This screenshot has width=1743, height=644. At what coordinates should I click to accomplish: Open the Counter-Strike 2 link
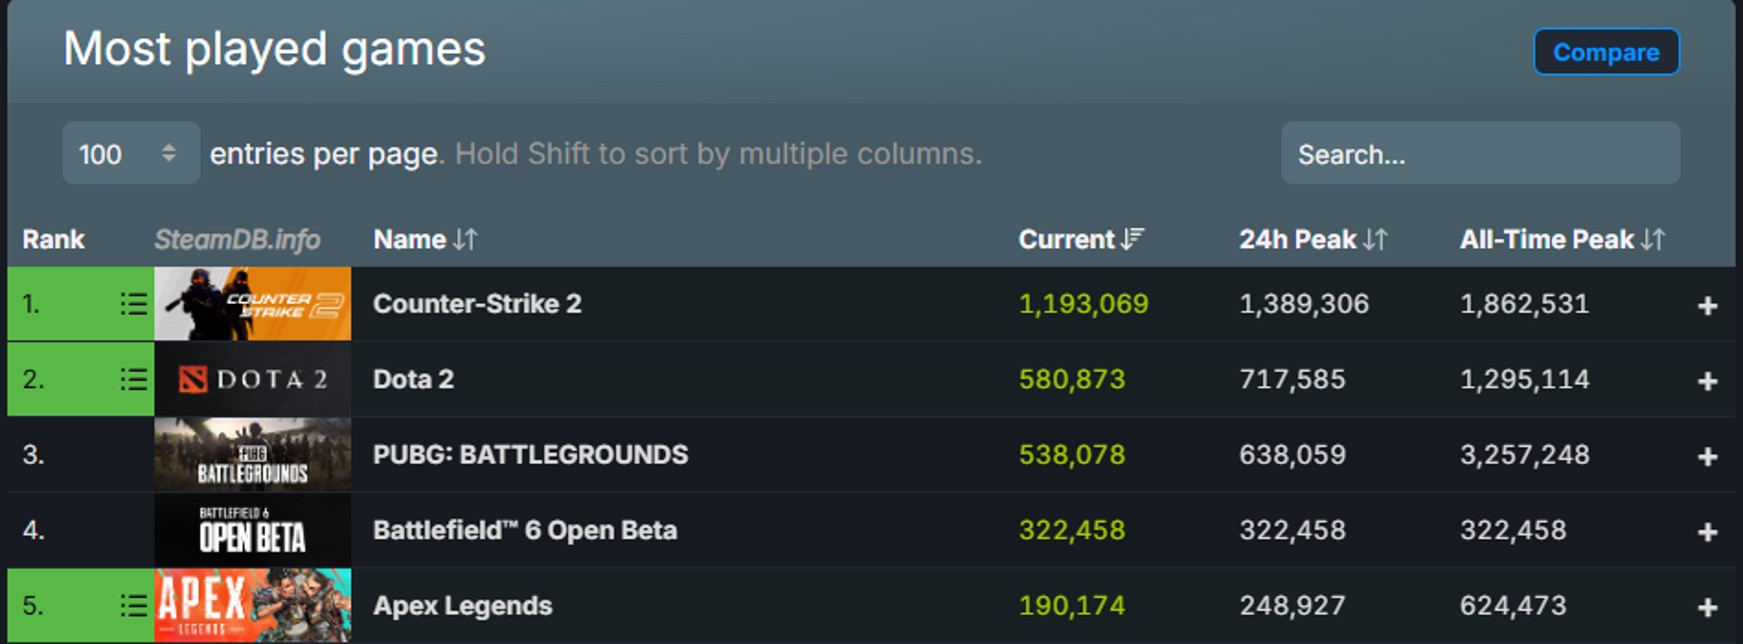click(477, 304)
